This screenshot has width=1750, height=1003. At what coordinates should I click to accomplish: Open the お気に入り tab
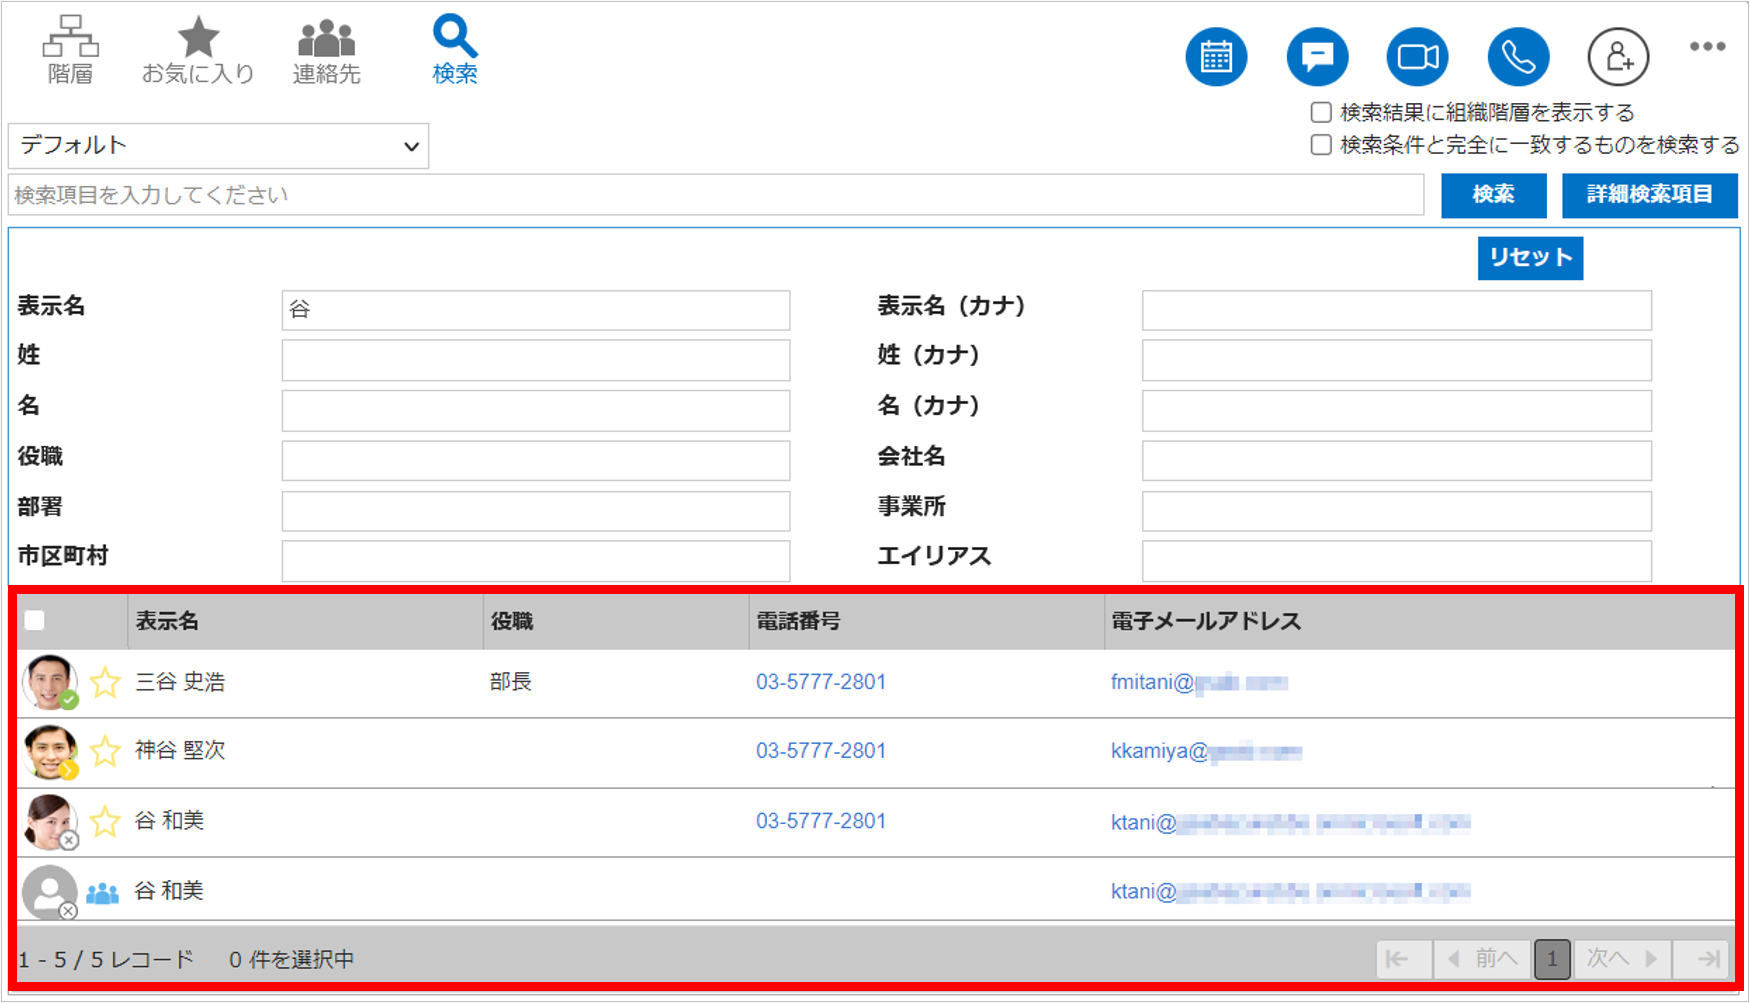point(198,50)
